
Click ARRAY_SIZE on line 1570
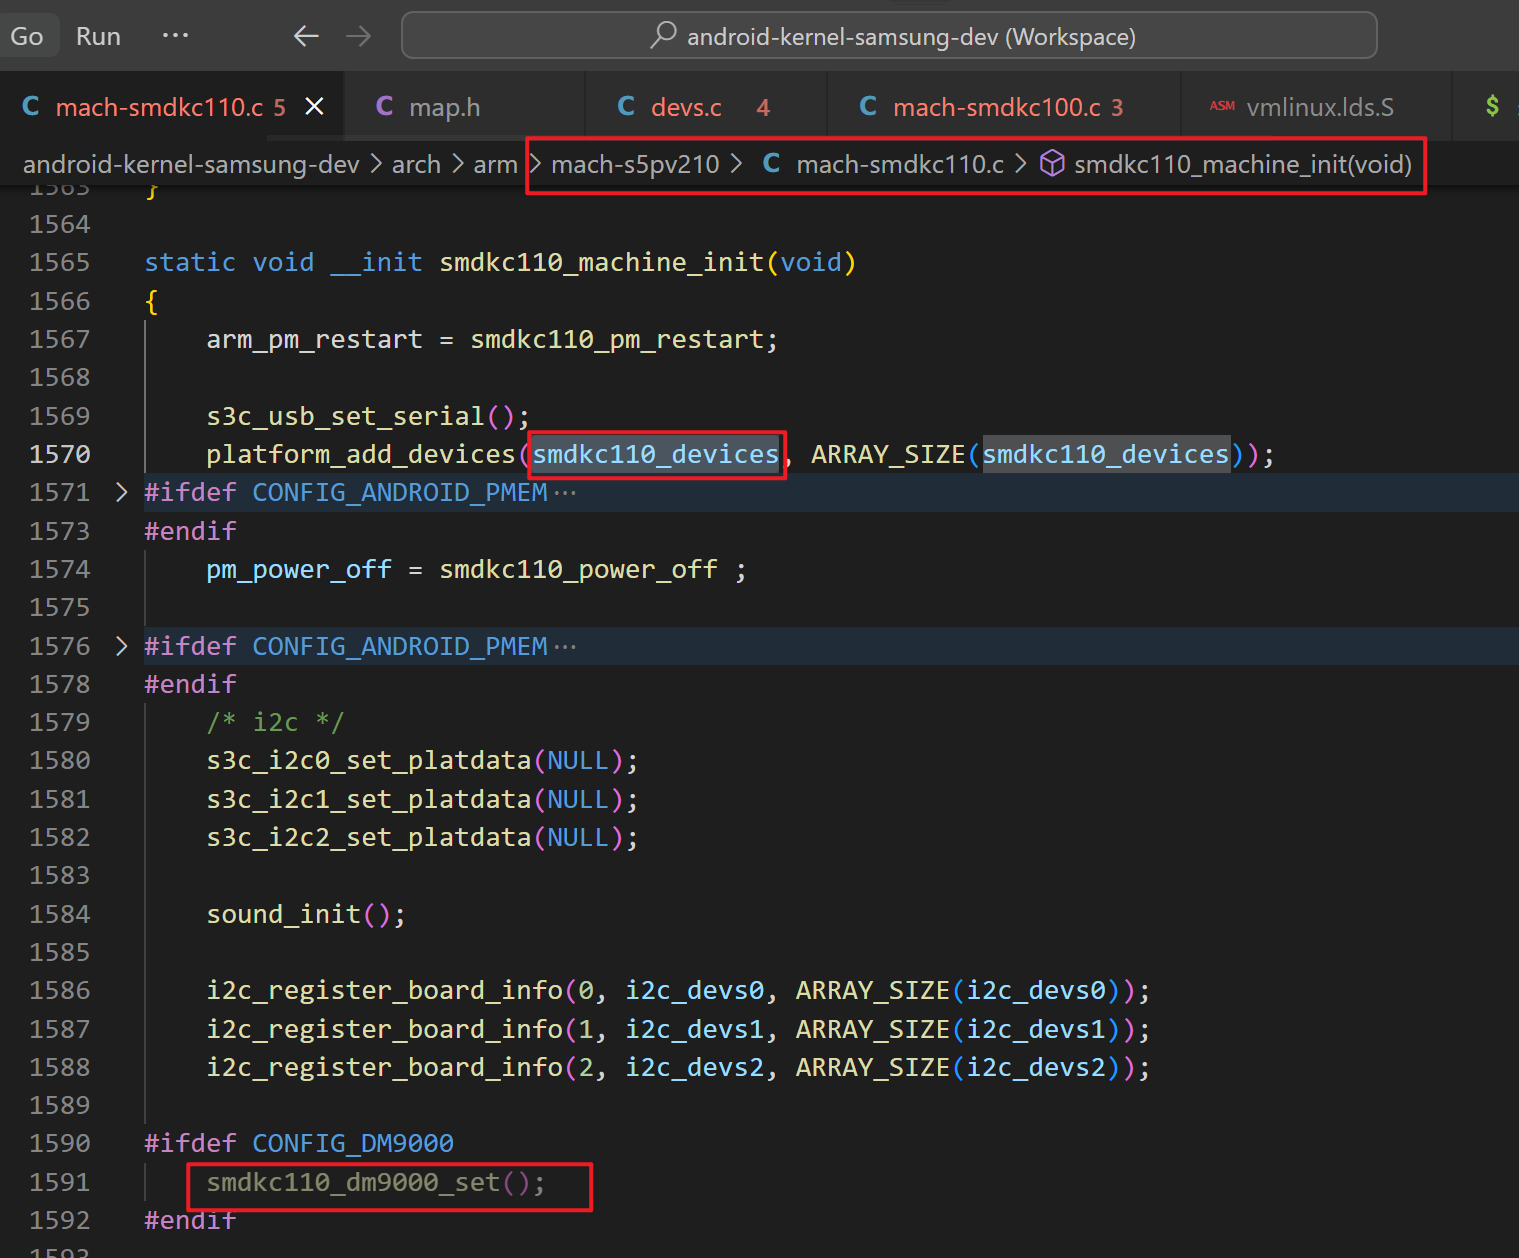pyautogui.click(x=888, y=454)
